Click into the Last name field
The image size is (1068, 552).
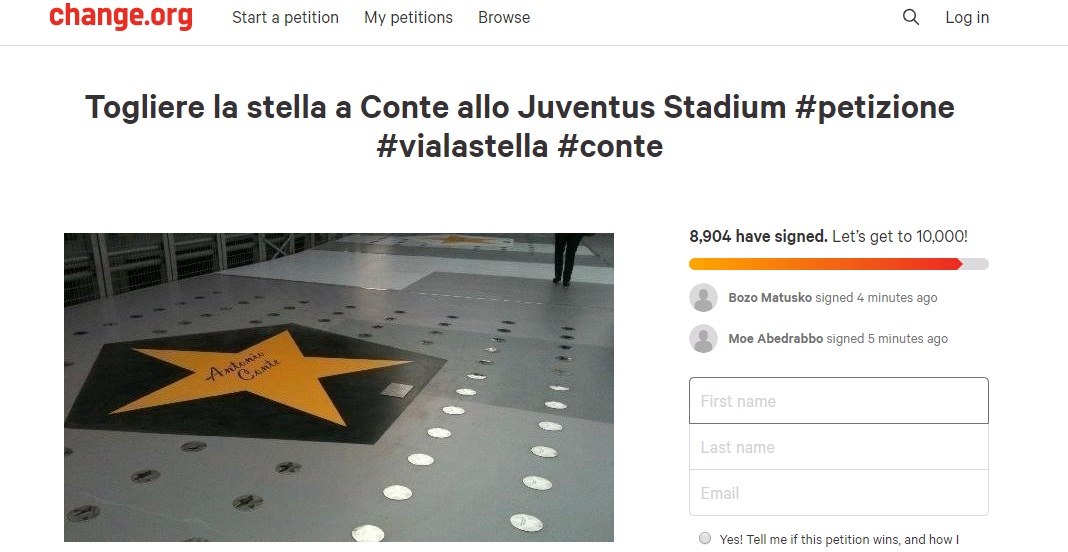coord(838,447)
